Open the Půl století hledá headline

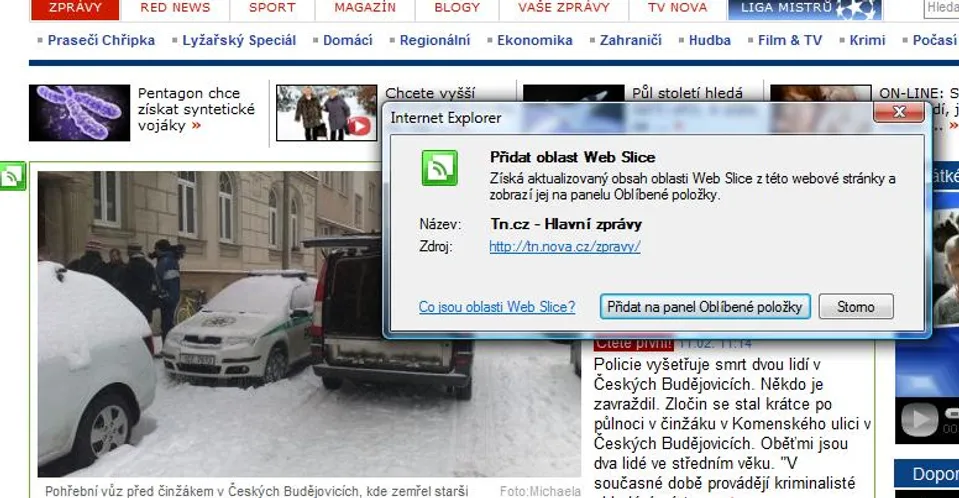pos(687,94)
